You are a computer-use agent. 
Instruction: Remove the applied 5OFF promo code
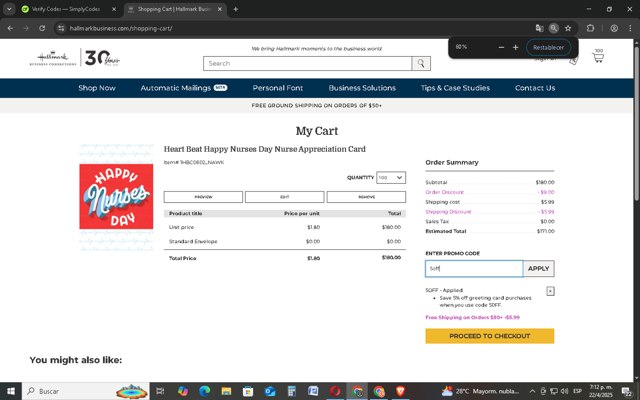pyautogui.click(x=550, y=291)
